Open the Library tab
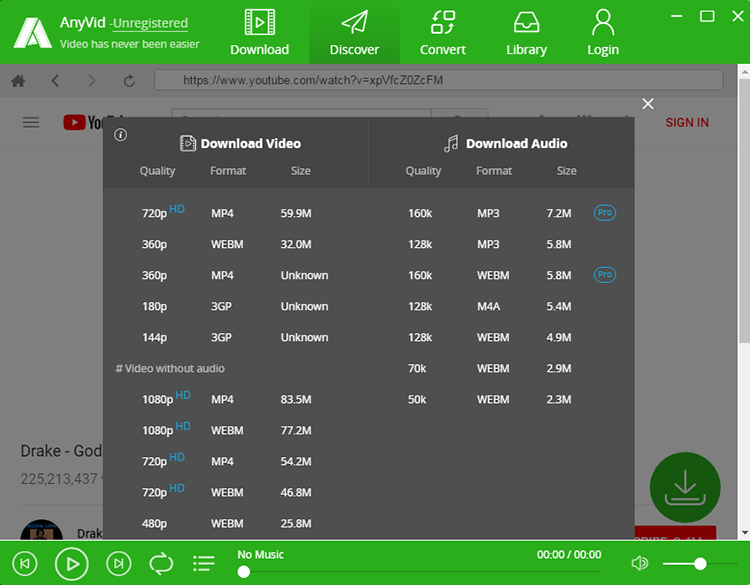This screenshot has width=750, height=585. (526, 32)
